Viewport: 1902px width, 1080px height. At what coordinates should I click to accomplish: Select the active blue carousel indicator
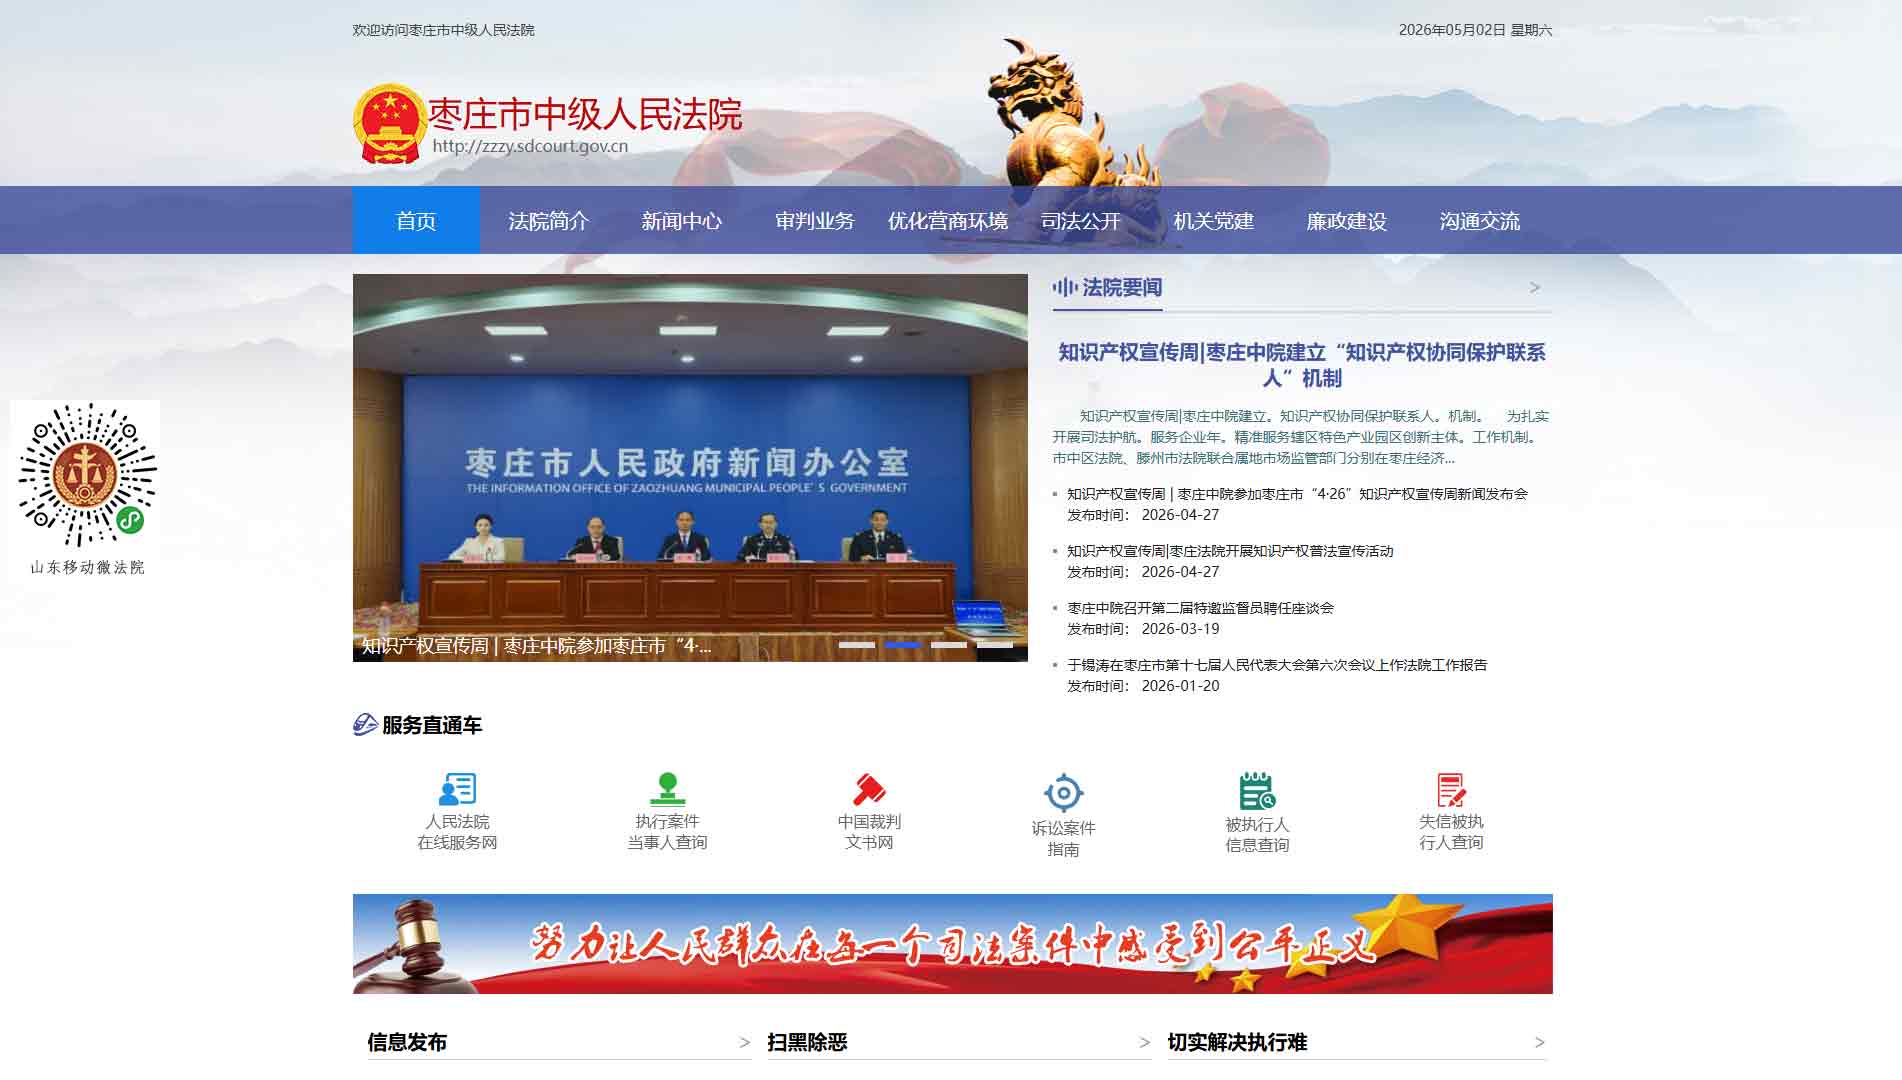(903, 645)
